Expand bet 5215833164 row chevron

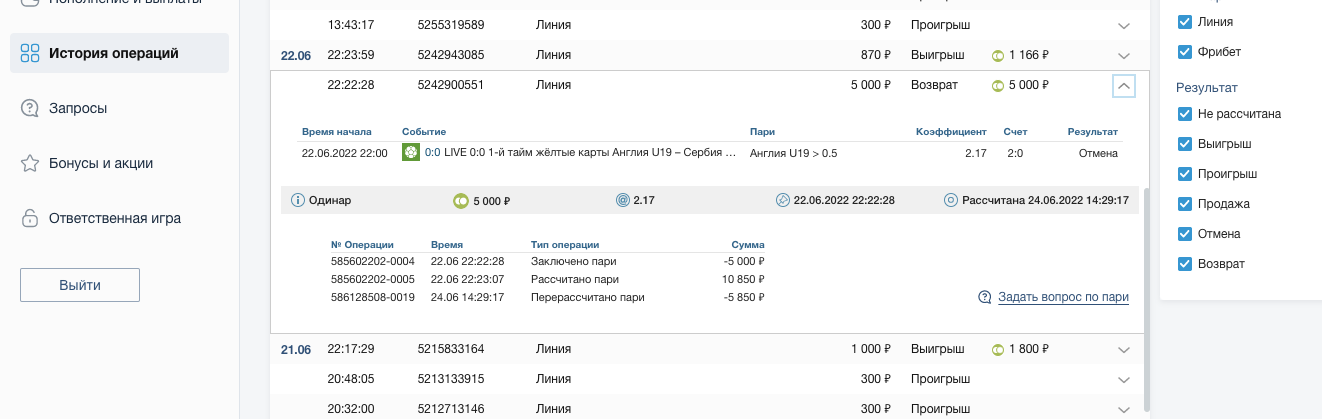(1123, 350)
